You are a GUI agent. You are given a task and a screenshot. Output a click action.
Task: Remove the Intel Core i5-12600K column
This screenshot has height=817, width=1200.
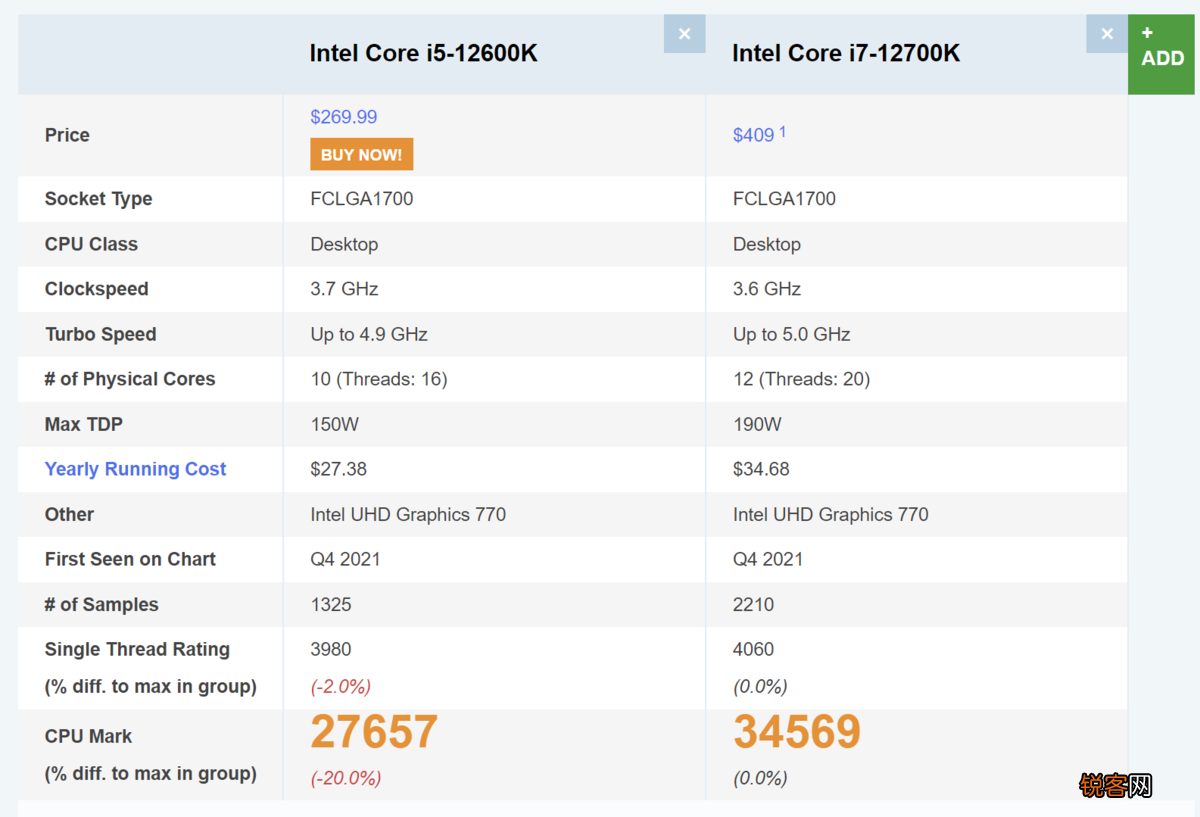pos(684,34)
